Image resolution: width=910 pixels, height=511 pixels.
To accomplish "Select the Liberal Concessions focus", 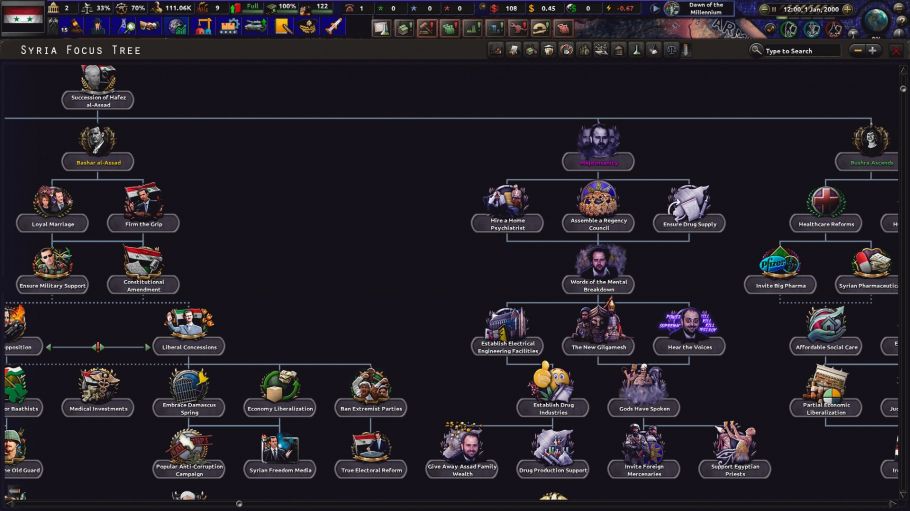I will [189, 347].
